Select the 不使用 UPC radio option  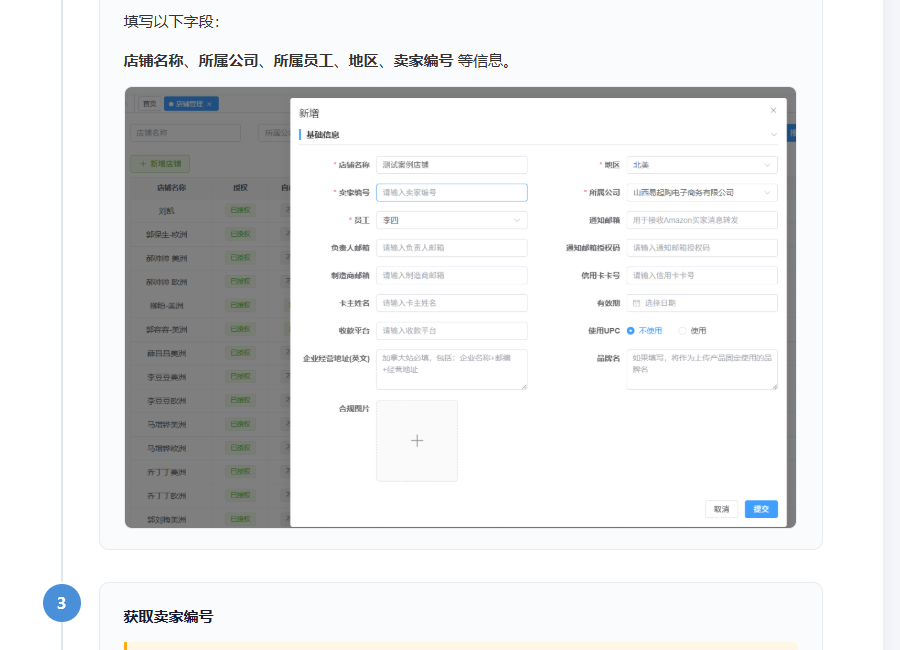click(x=645, y=331)
